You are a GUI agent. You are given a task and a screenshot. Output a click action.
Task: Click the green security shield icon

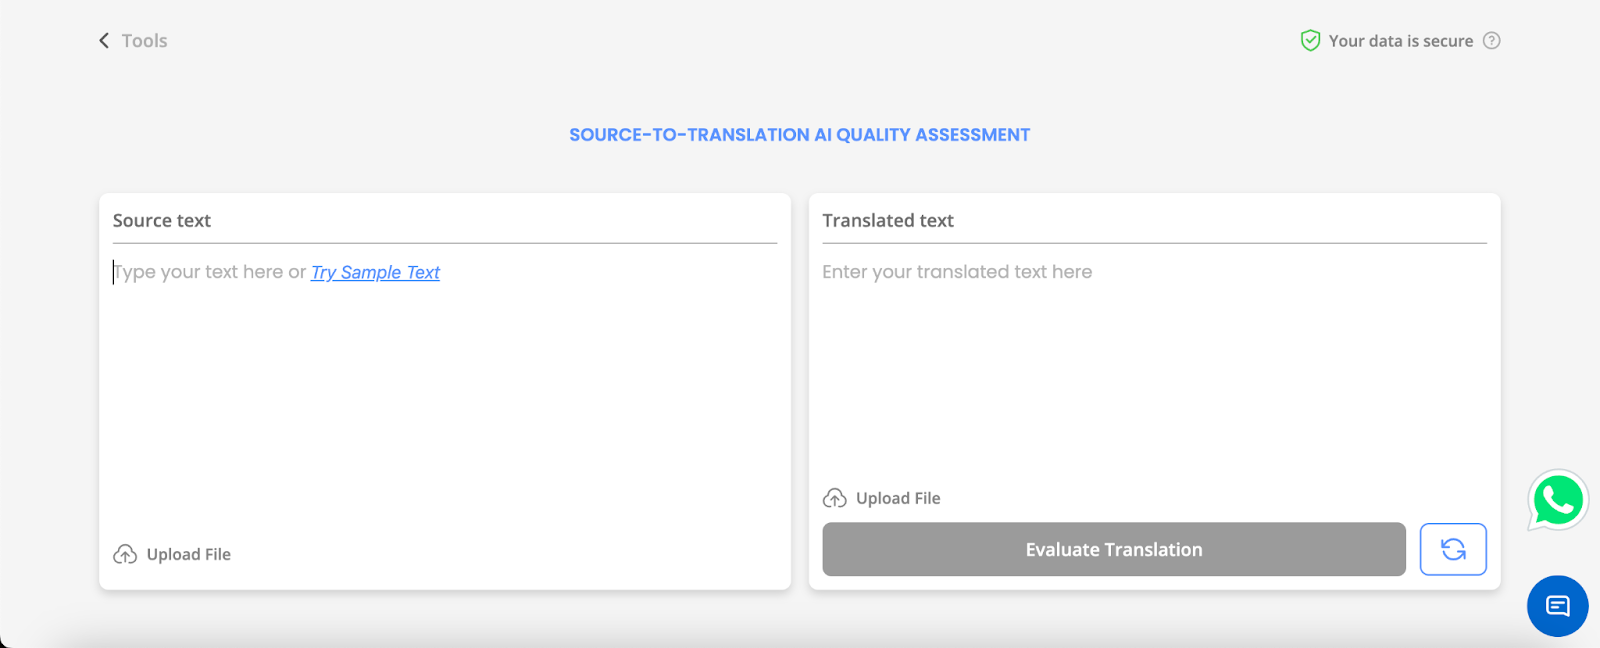pos(1310,41)
